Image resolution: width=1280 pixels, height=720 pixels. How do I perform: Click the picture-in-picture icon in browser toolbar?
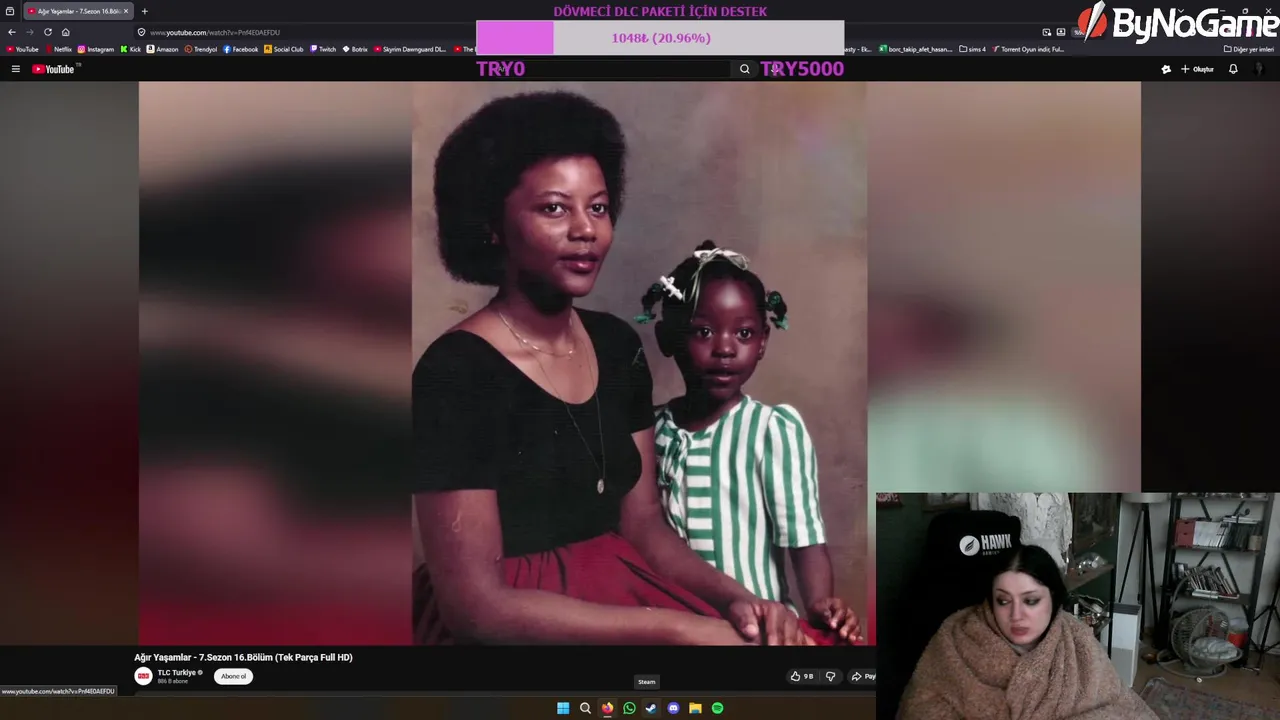click(1046, 32)
